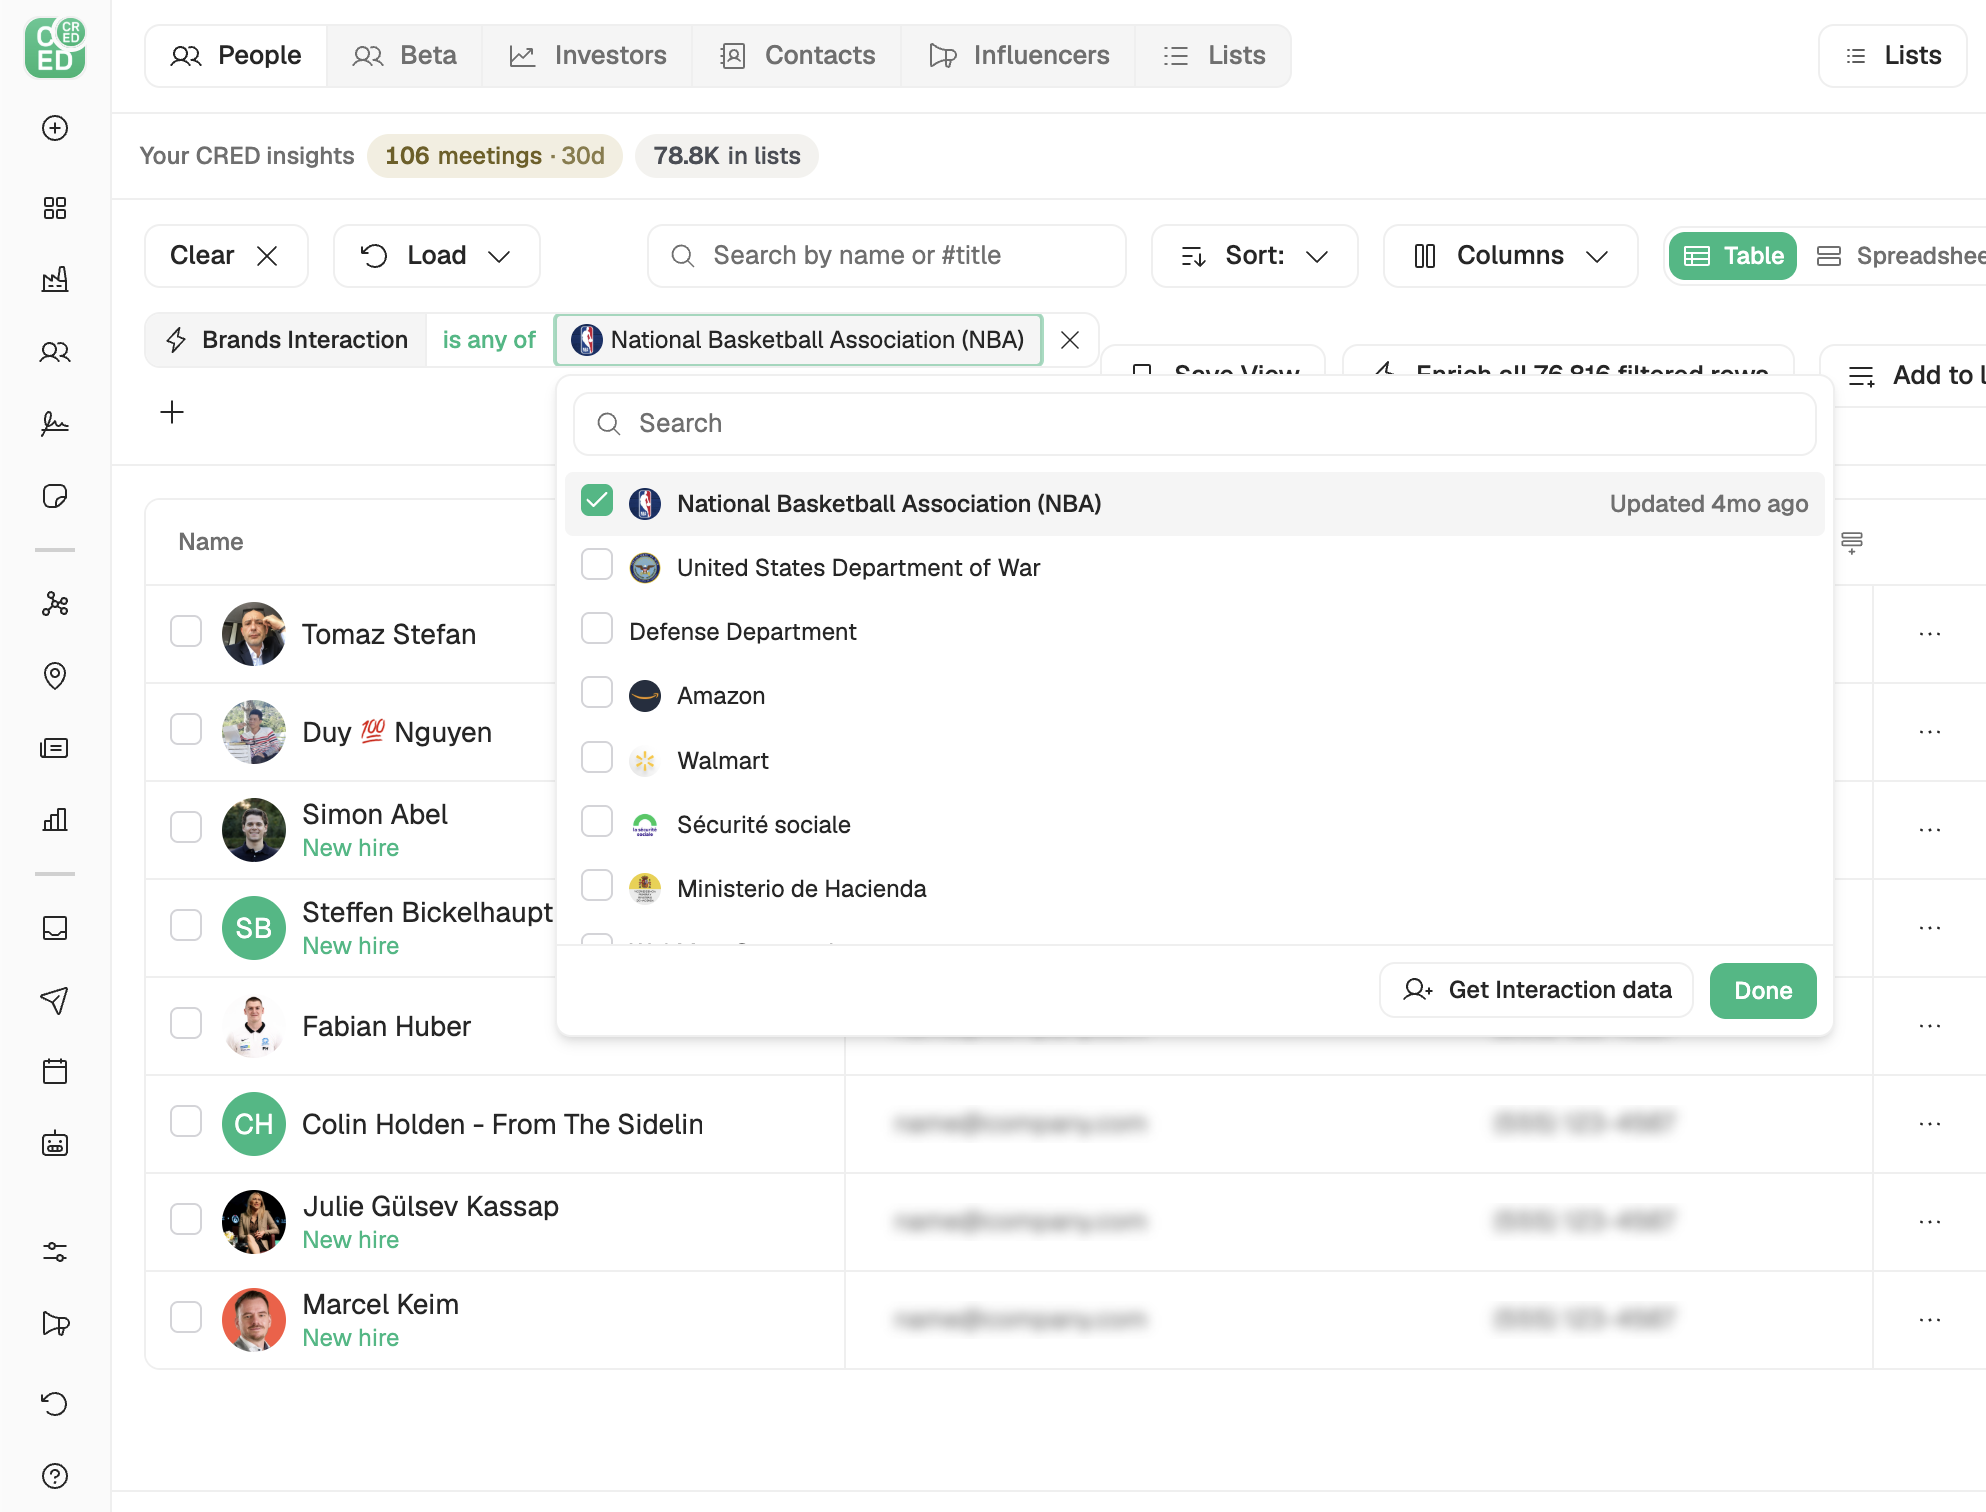Click the Clear filters button

click(226, 256)
